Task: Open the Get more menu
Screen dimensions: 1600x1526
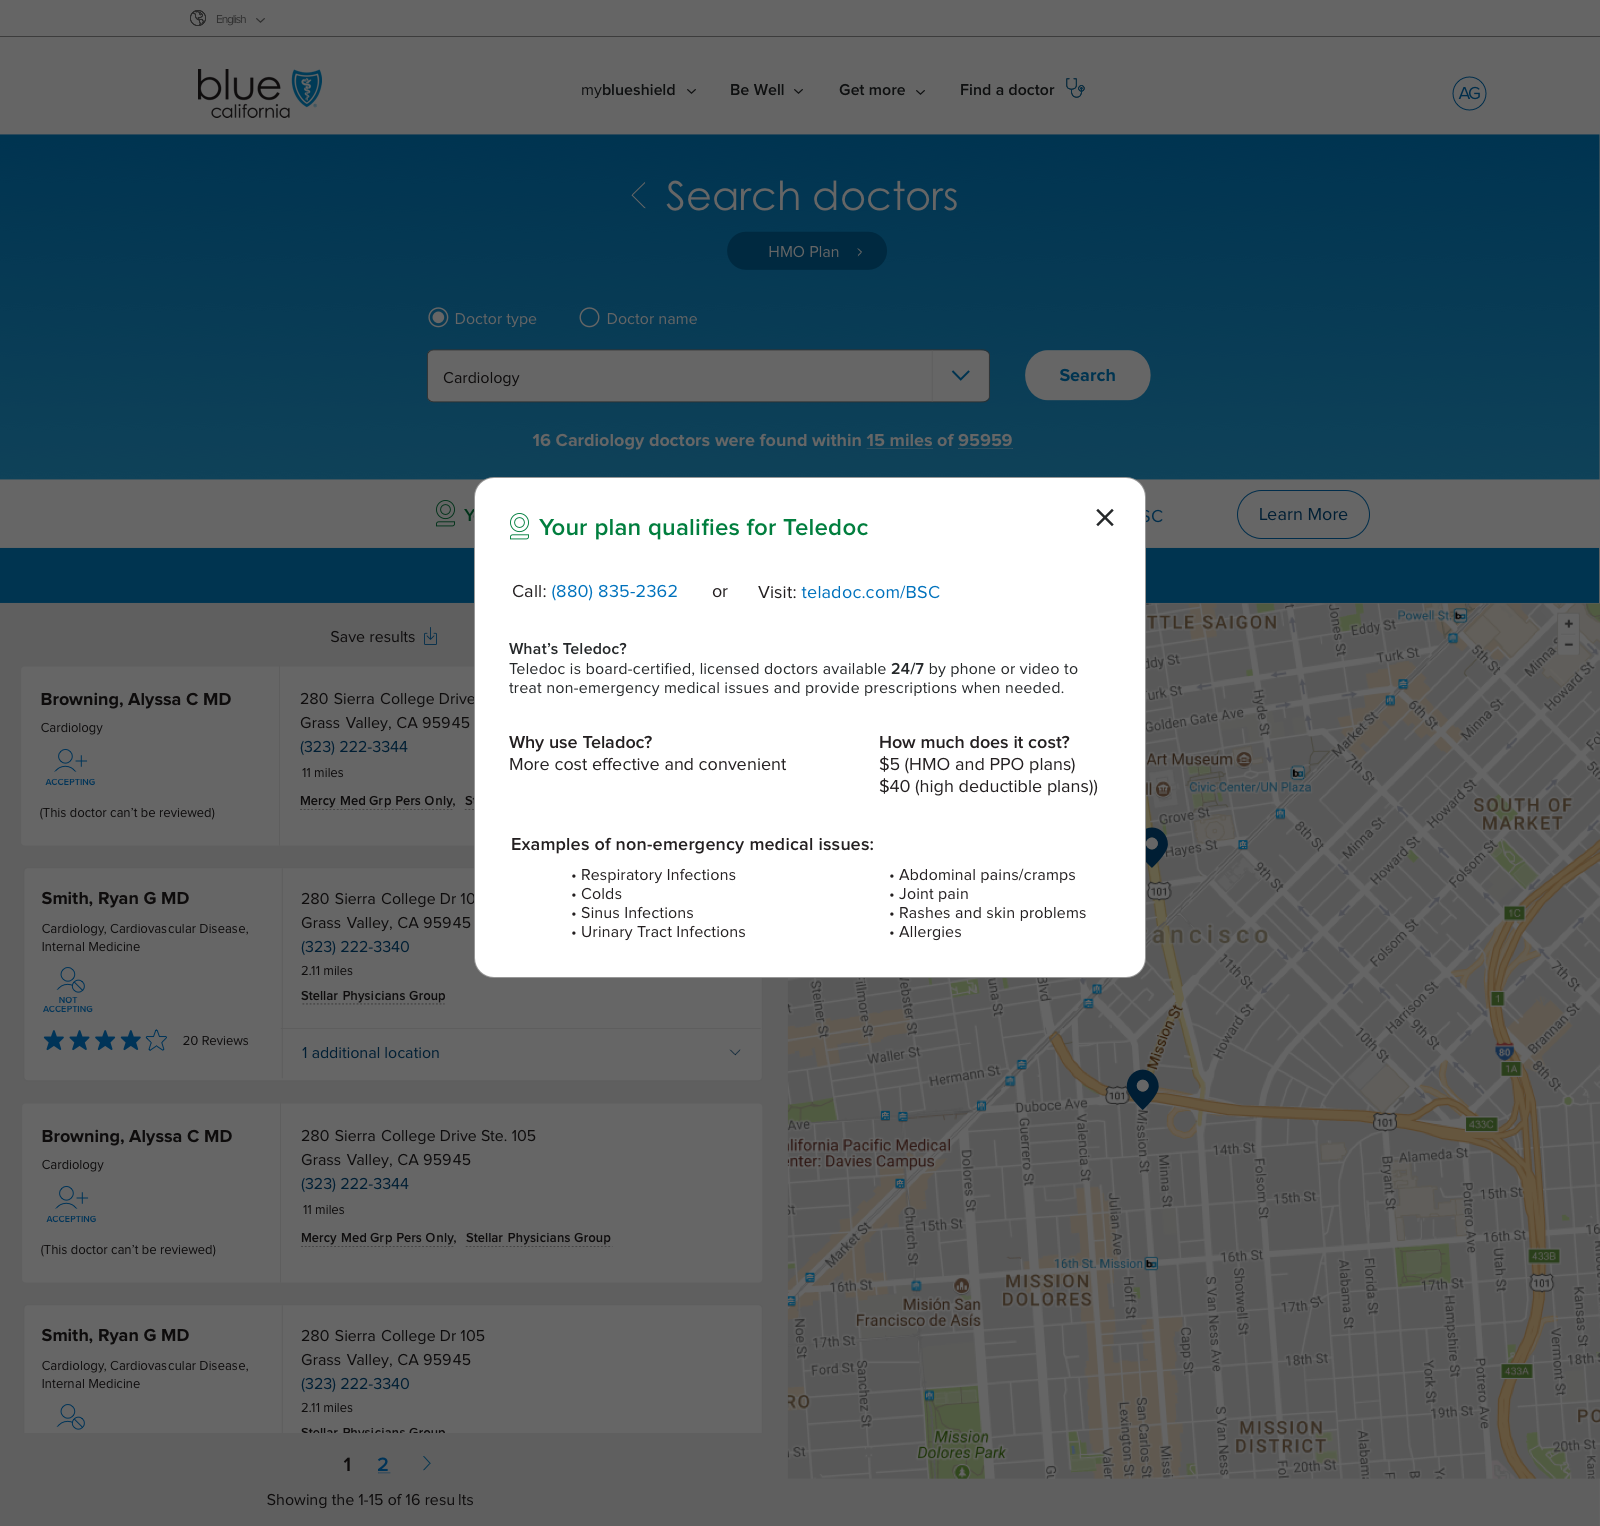Action: coord(882,90)
